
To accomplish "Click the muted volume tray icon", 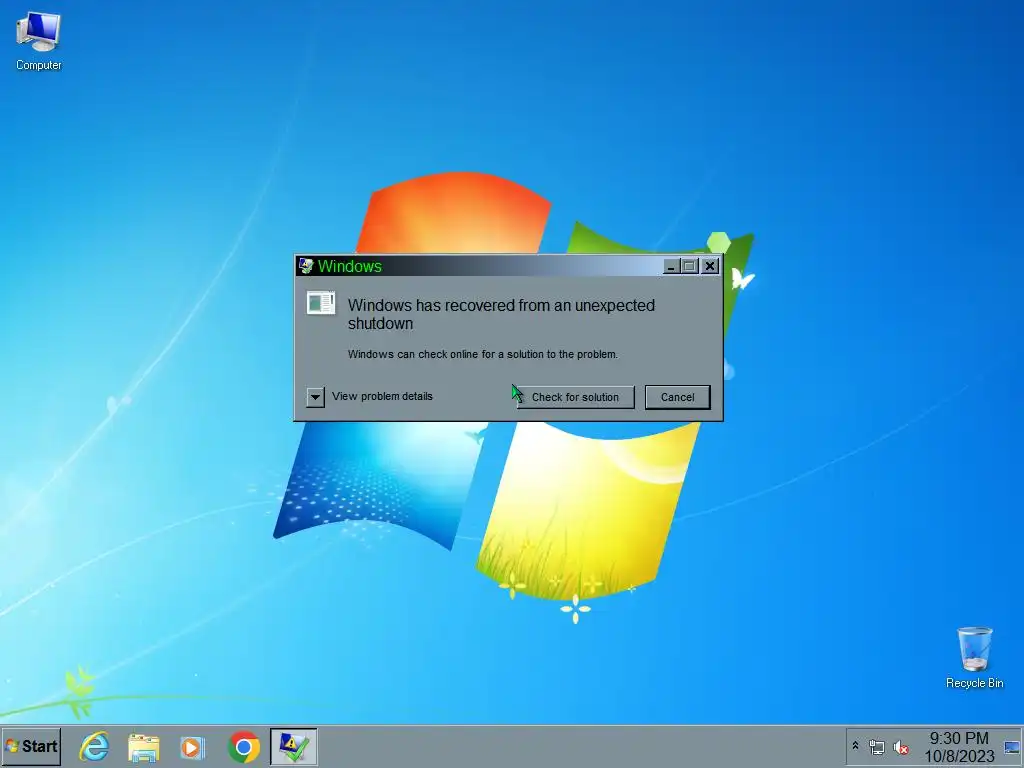I will point(901,747).
